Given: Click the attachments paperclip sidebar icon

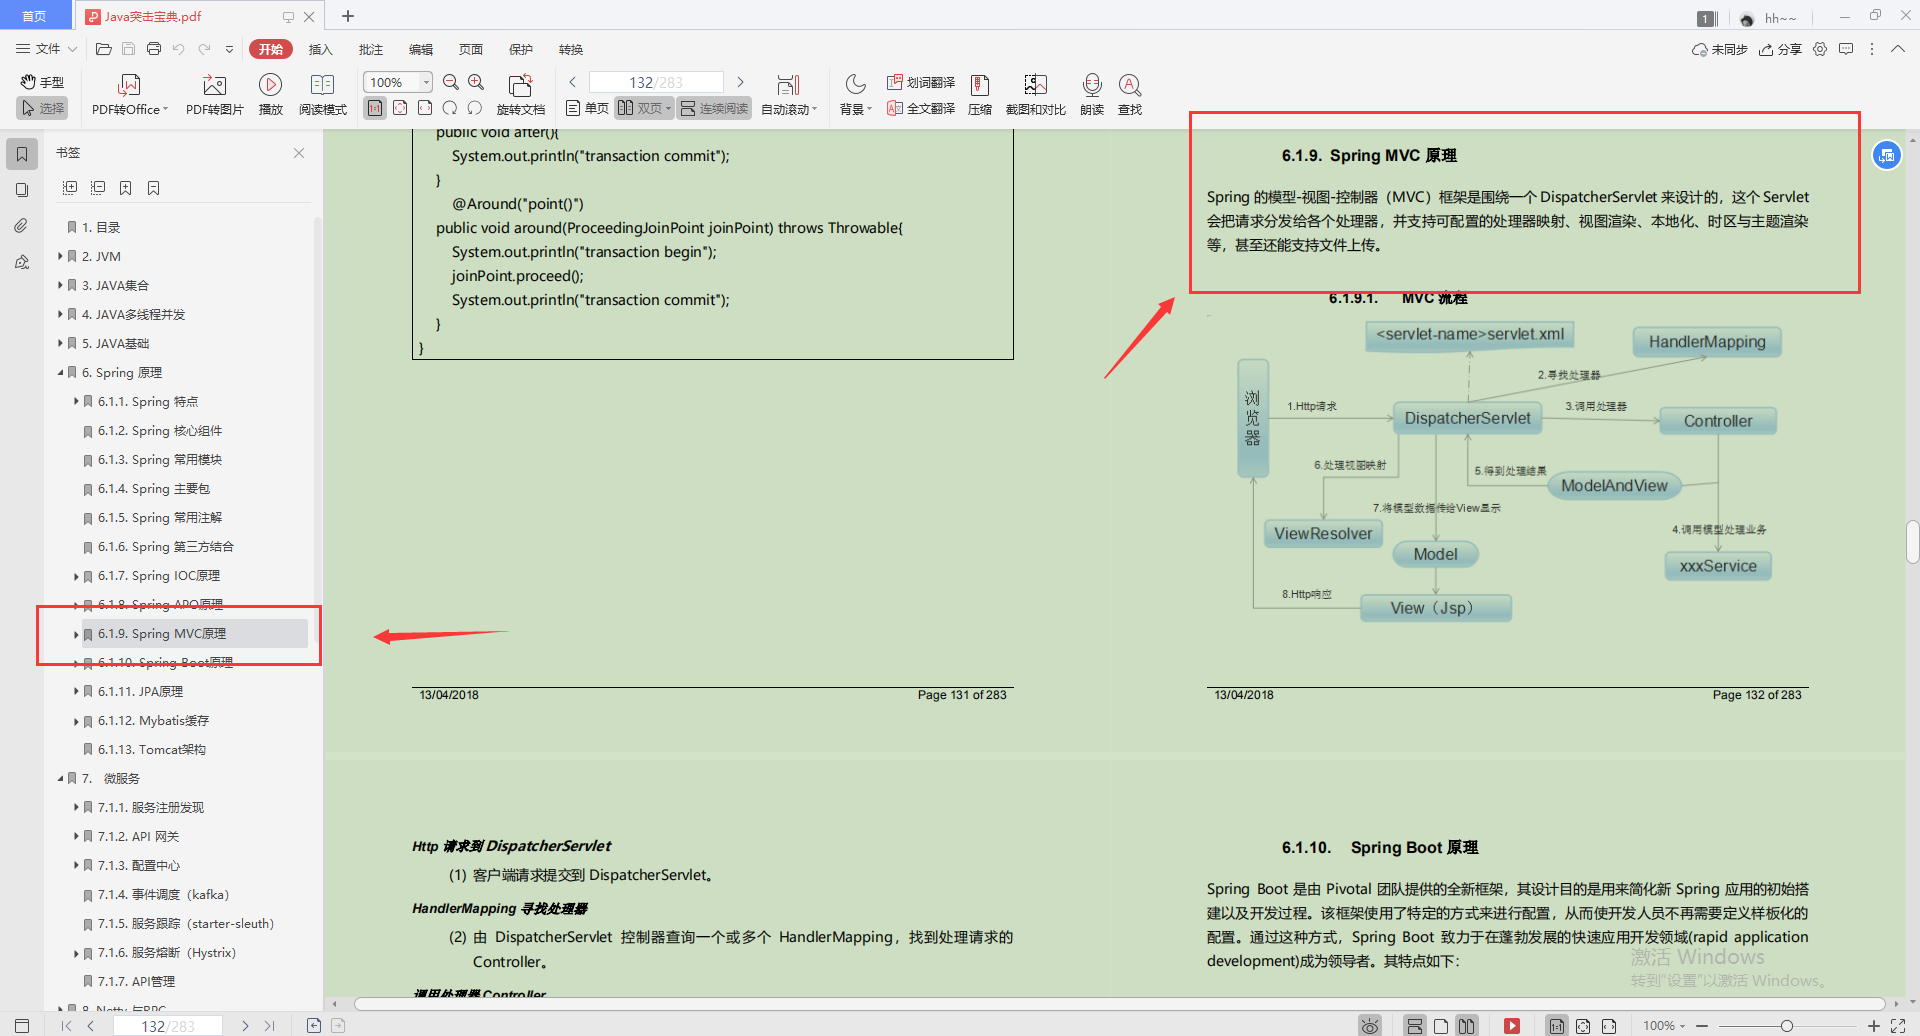Looking at the screenshot, I should point(22,226).
